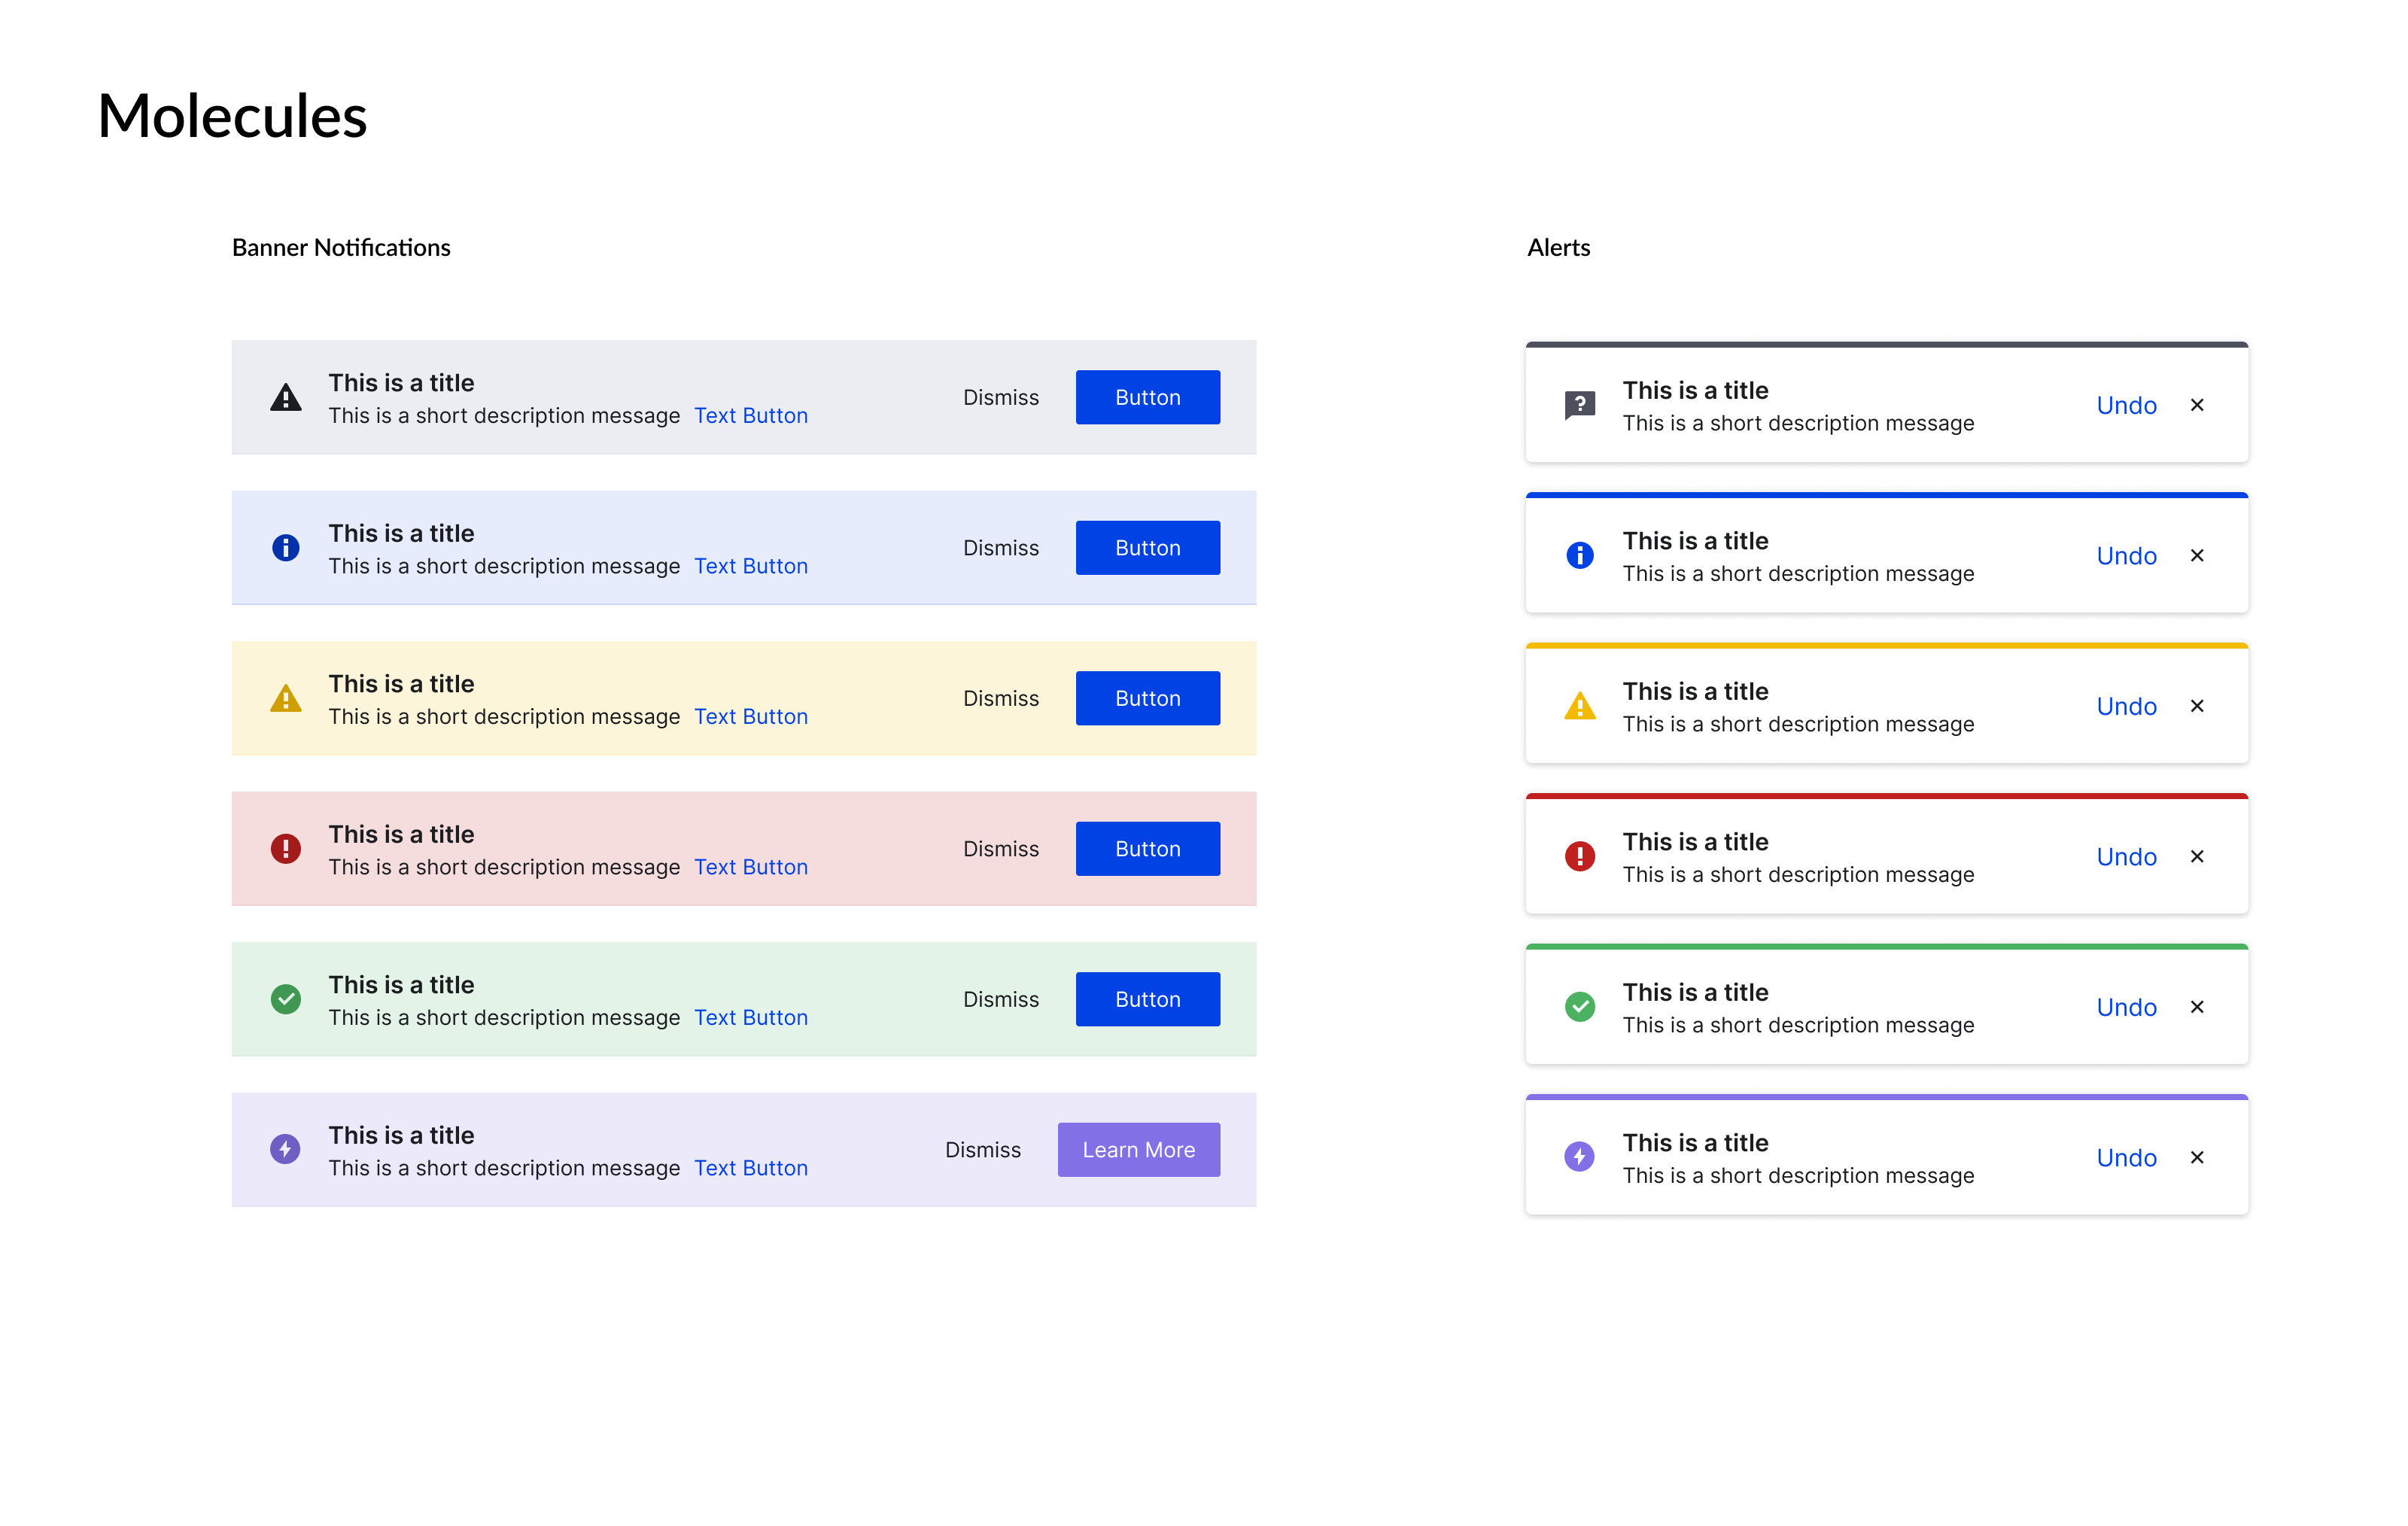Click the purple lightning bolt alert icon
Screen dimensions: 2408x1526
[x=1579, y=1157]
